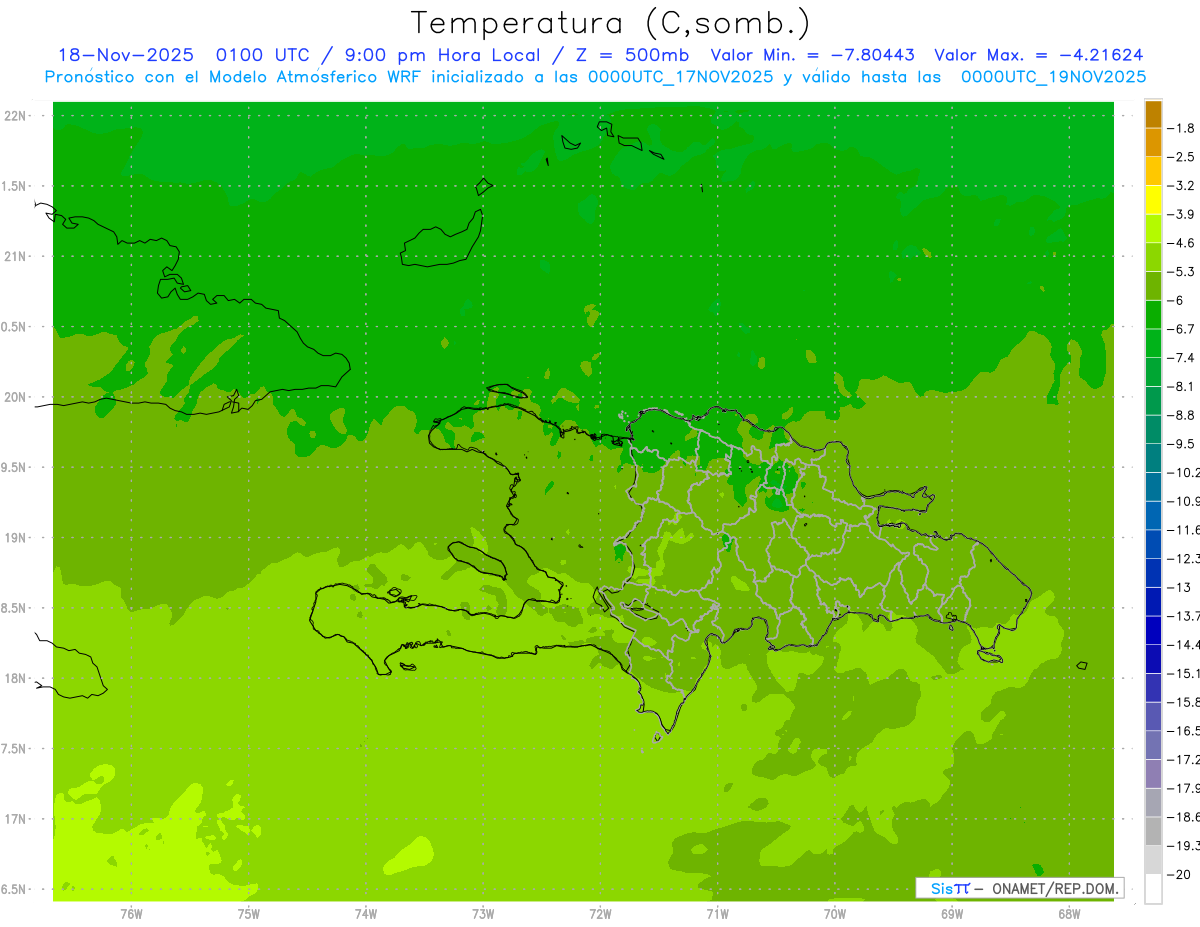Click legend swatch between -2.5 and -3.2

1153,171
